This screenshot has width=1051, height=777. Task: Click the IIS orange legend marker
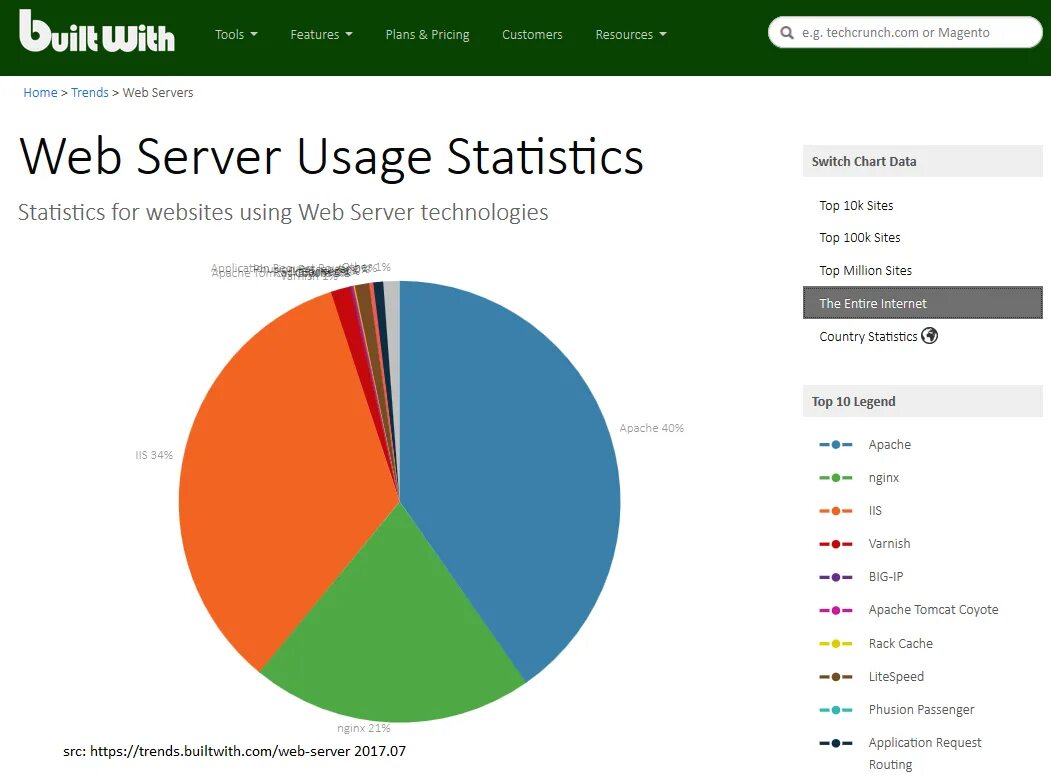coord(835,511)
